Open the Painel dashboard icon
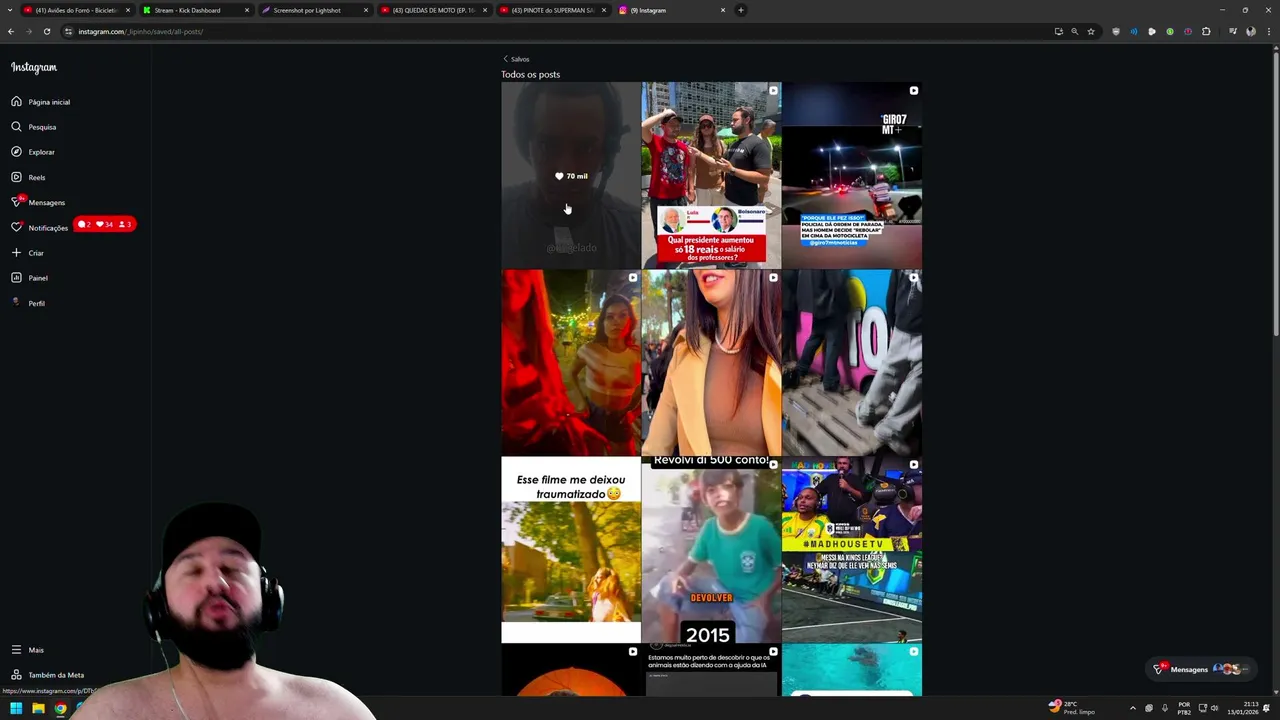 [x=16, y=278]
